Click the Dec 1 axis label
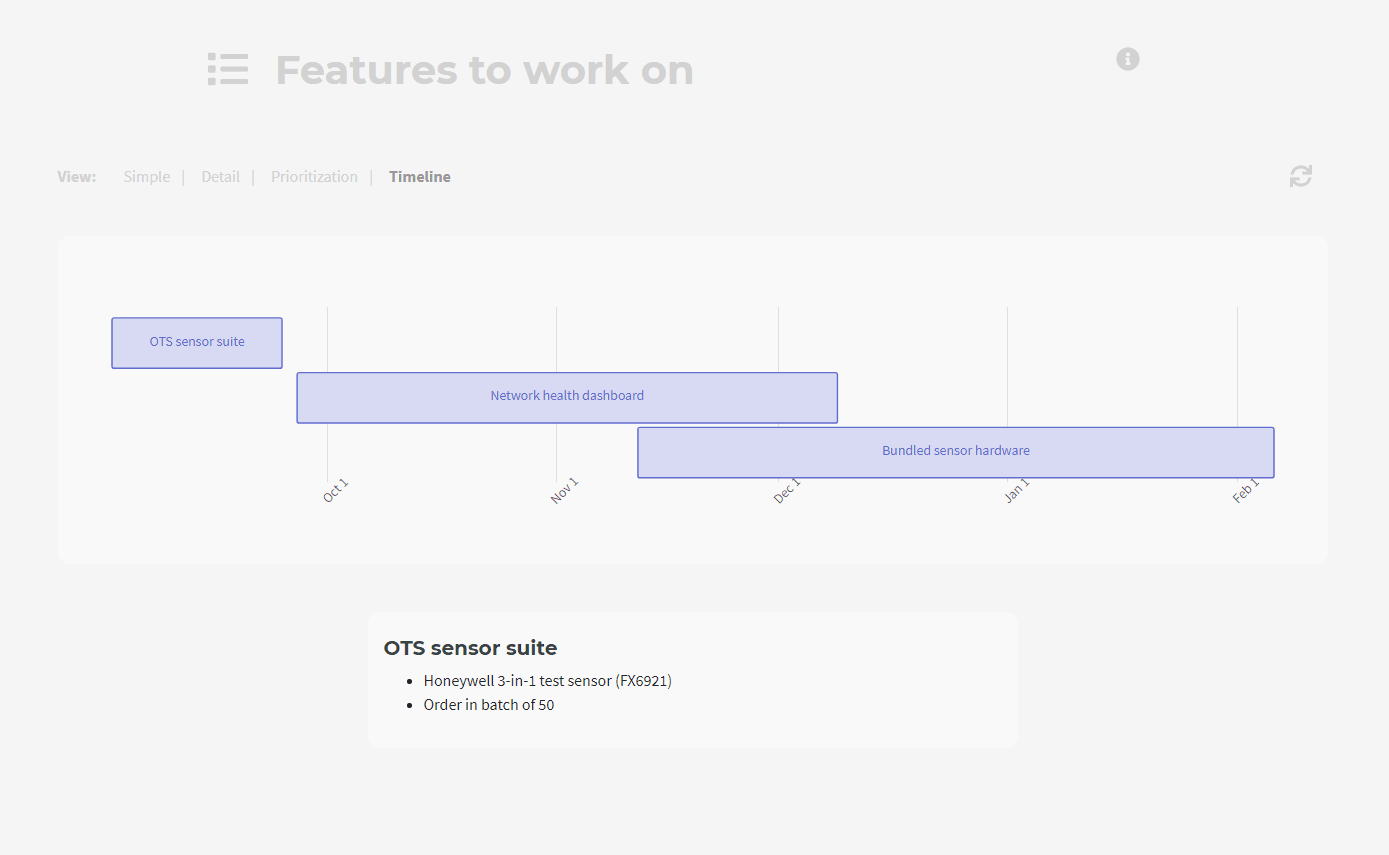 pos(787,490)
